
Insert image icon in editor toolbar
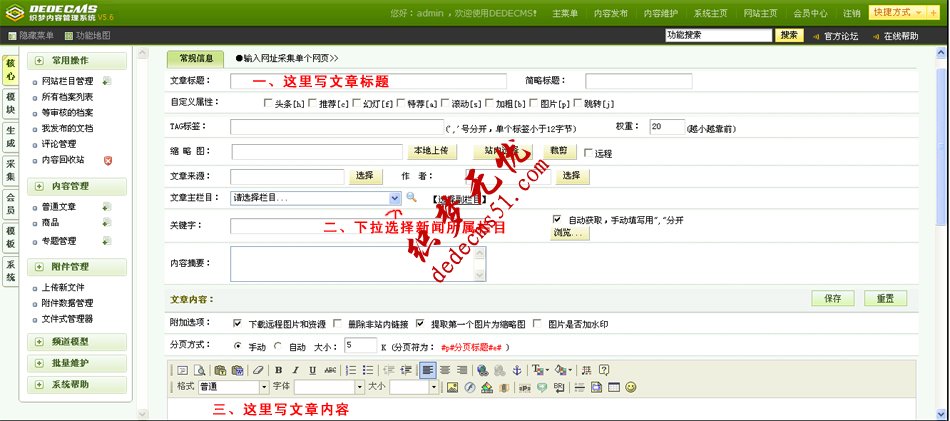(453, 387)
